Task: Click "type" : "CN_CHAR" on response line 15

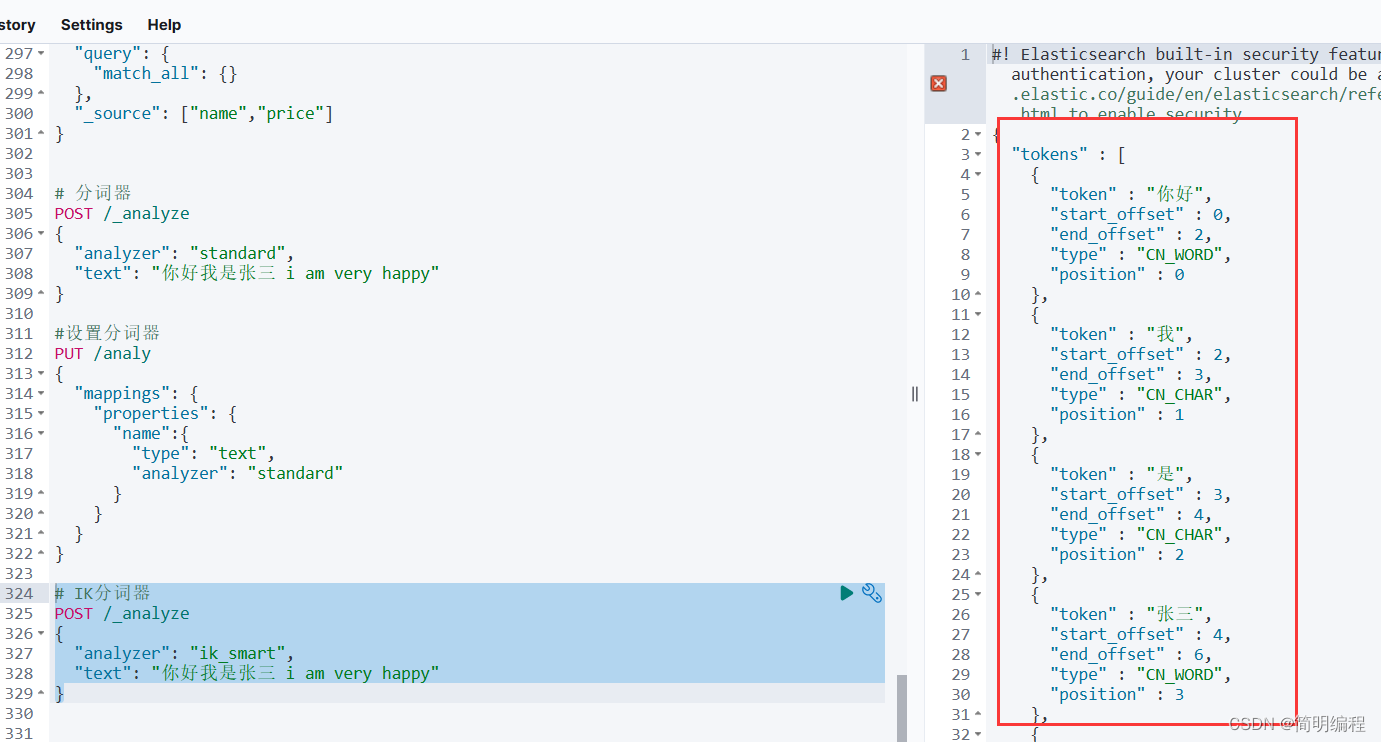Action: pos(1141,394)
